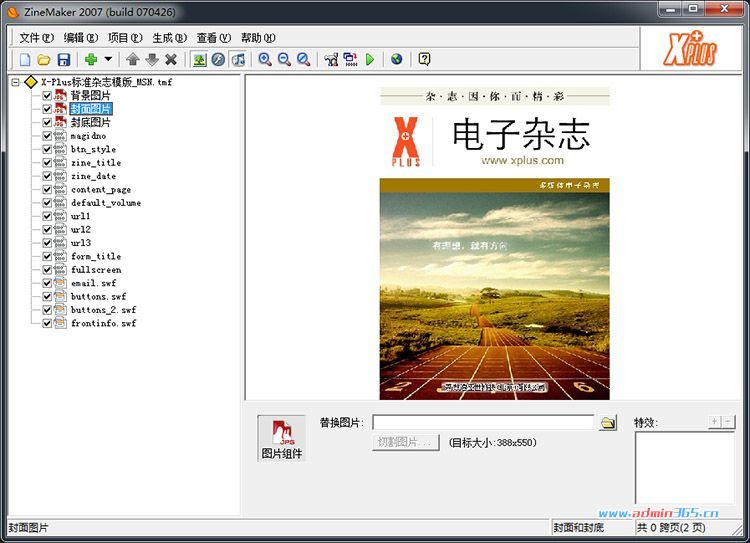Toggle the content_page checkbox

[47, 189]
